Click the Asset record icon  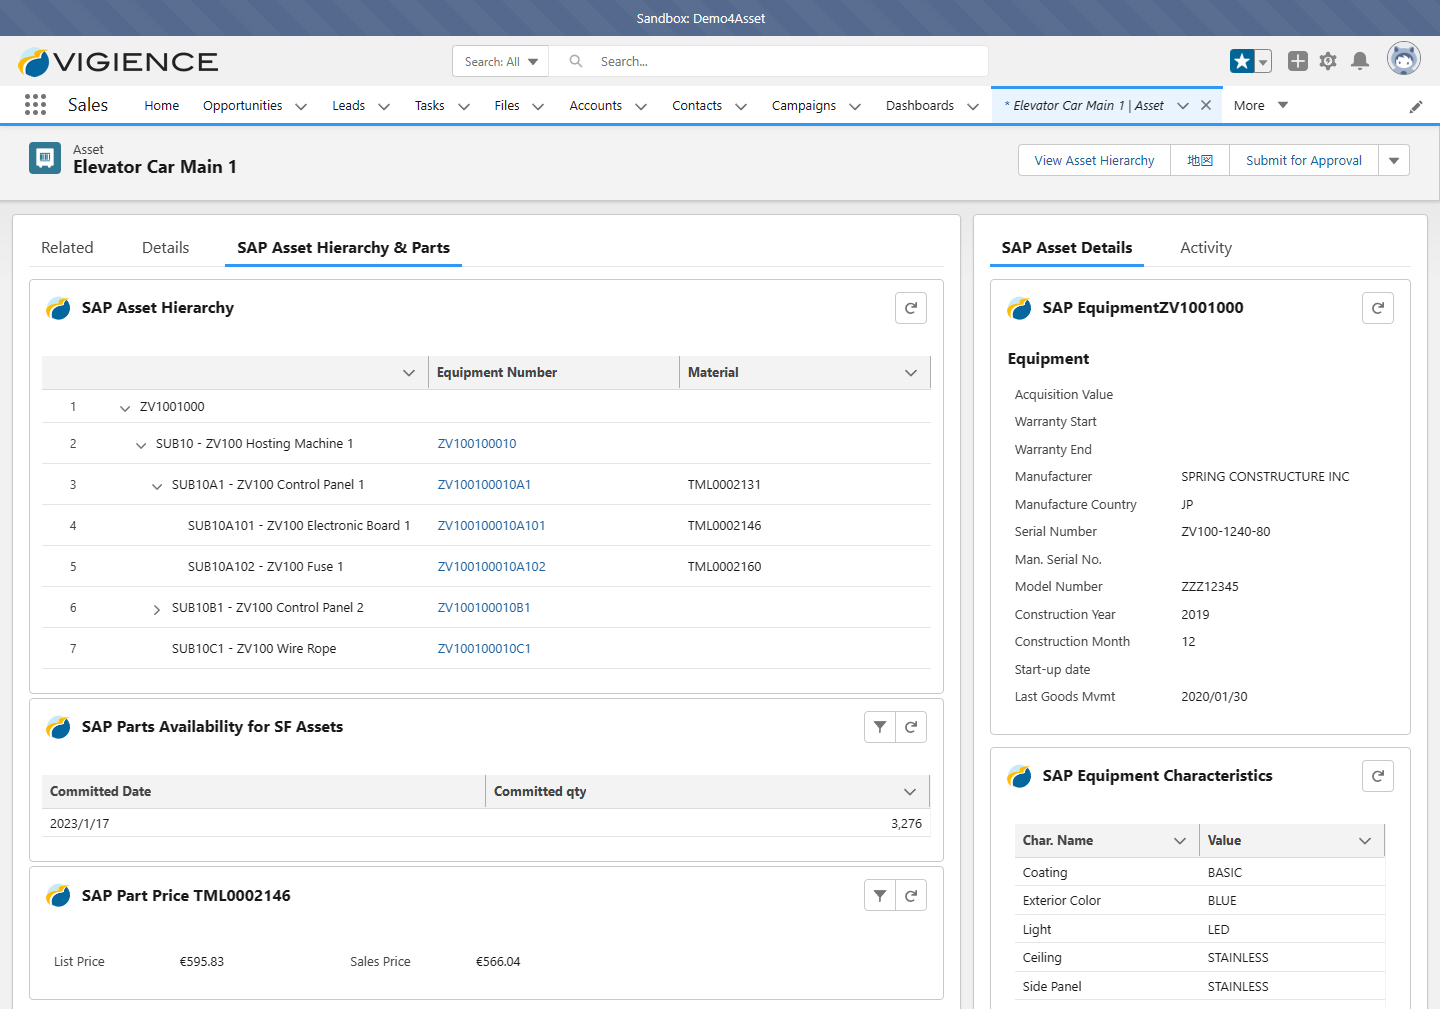45,158
